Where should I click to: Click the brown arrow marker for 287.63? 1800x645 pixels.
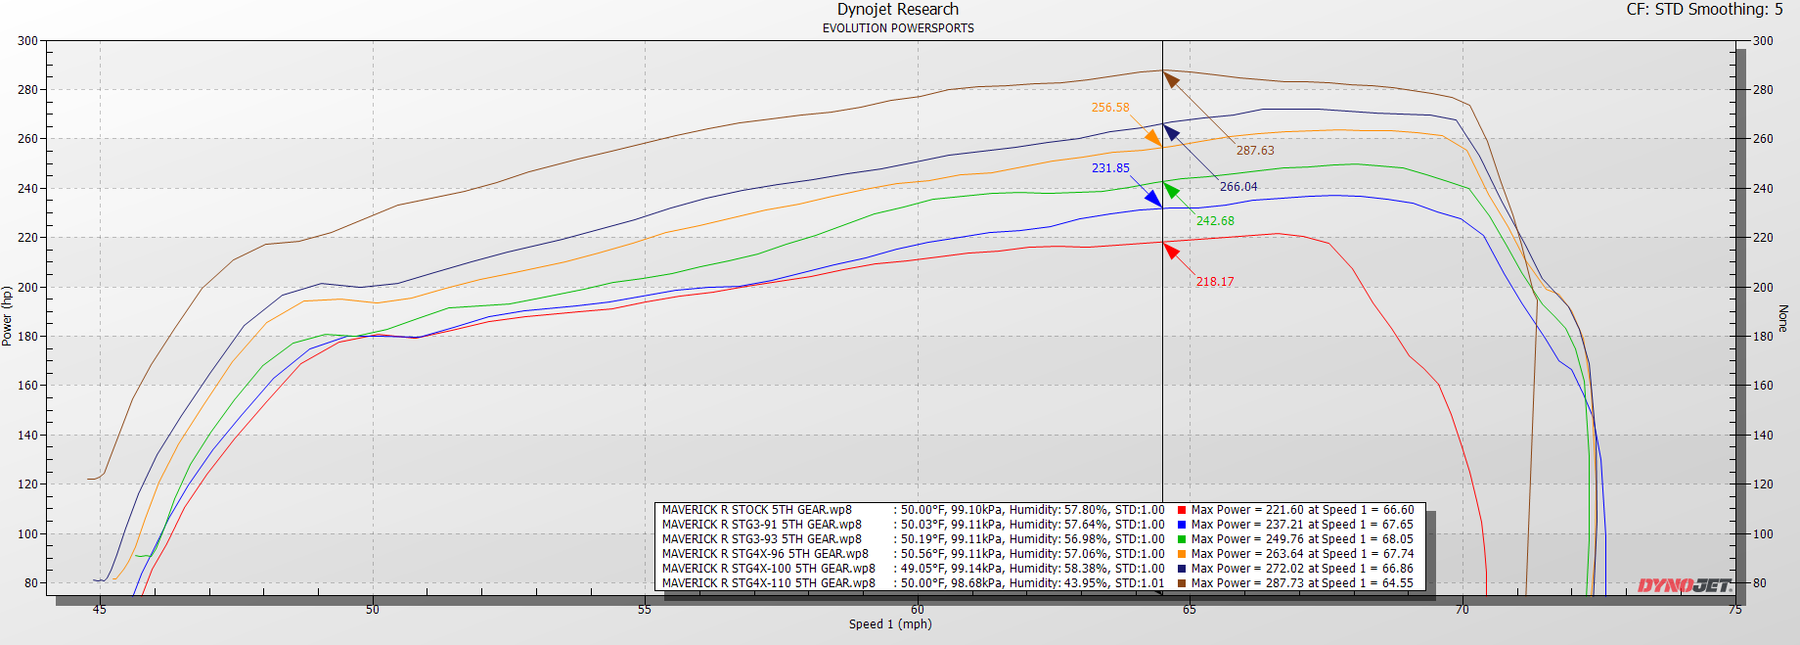coord(1171,79)
